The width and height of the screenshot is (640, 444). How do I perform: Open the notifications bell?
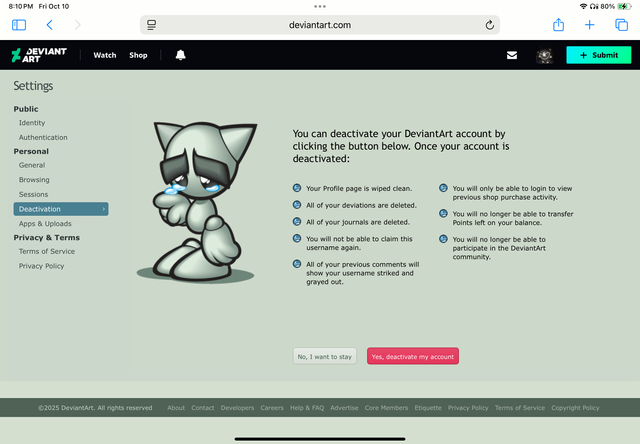click(x=180, y=55)
